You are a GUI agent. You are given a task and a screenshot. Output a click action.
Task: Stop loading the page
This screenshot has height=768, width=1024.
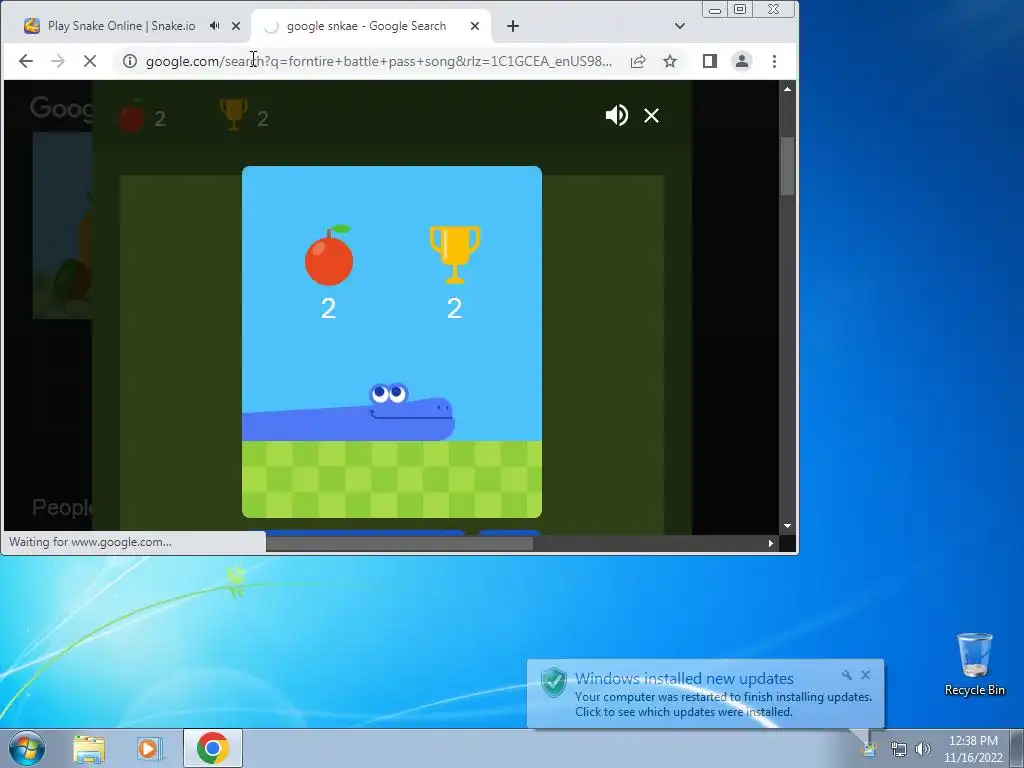tap(90, 61)
